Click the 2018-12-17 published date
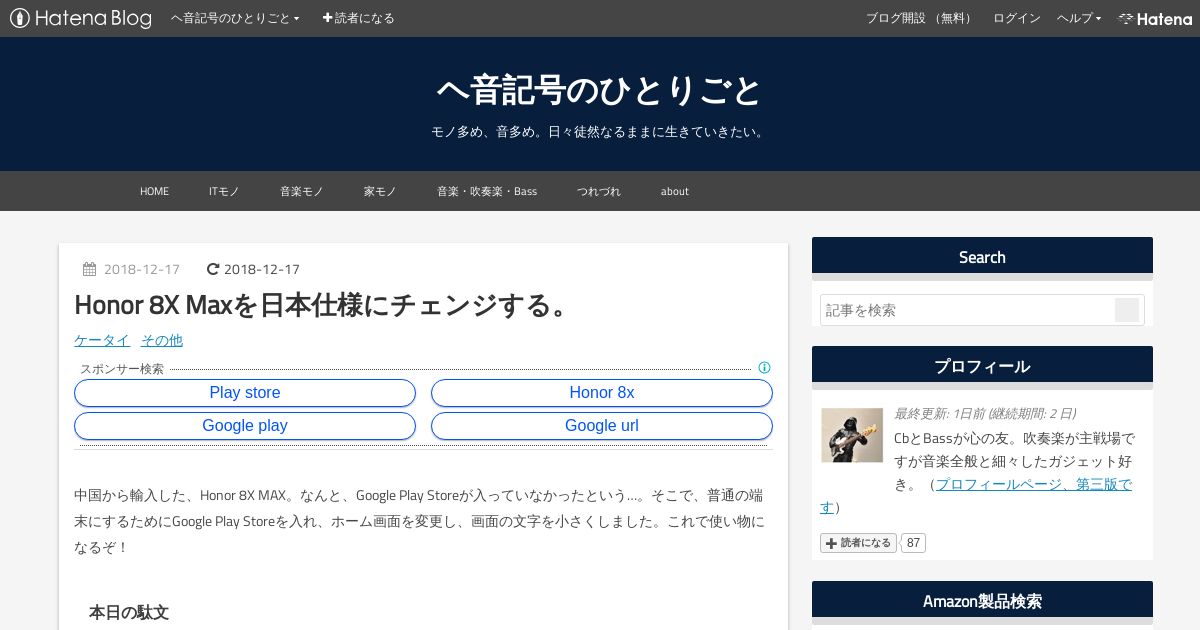The image size is (1200, 630). (x=142, y=269)
